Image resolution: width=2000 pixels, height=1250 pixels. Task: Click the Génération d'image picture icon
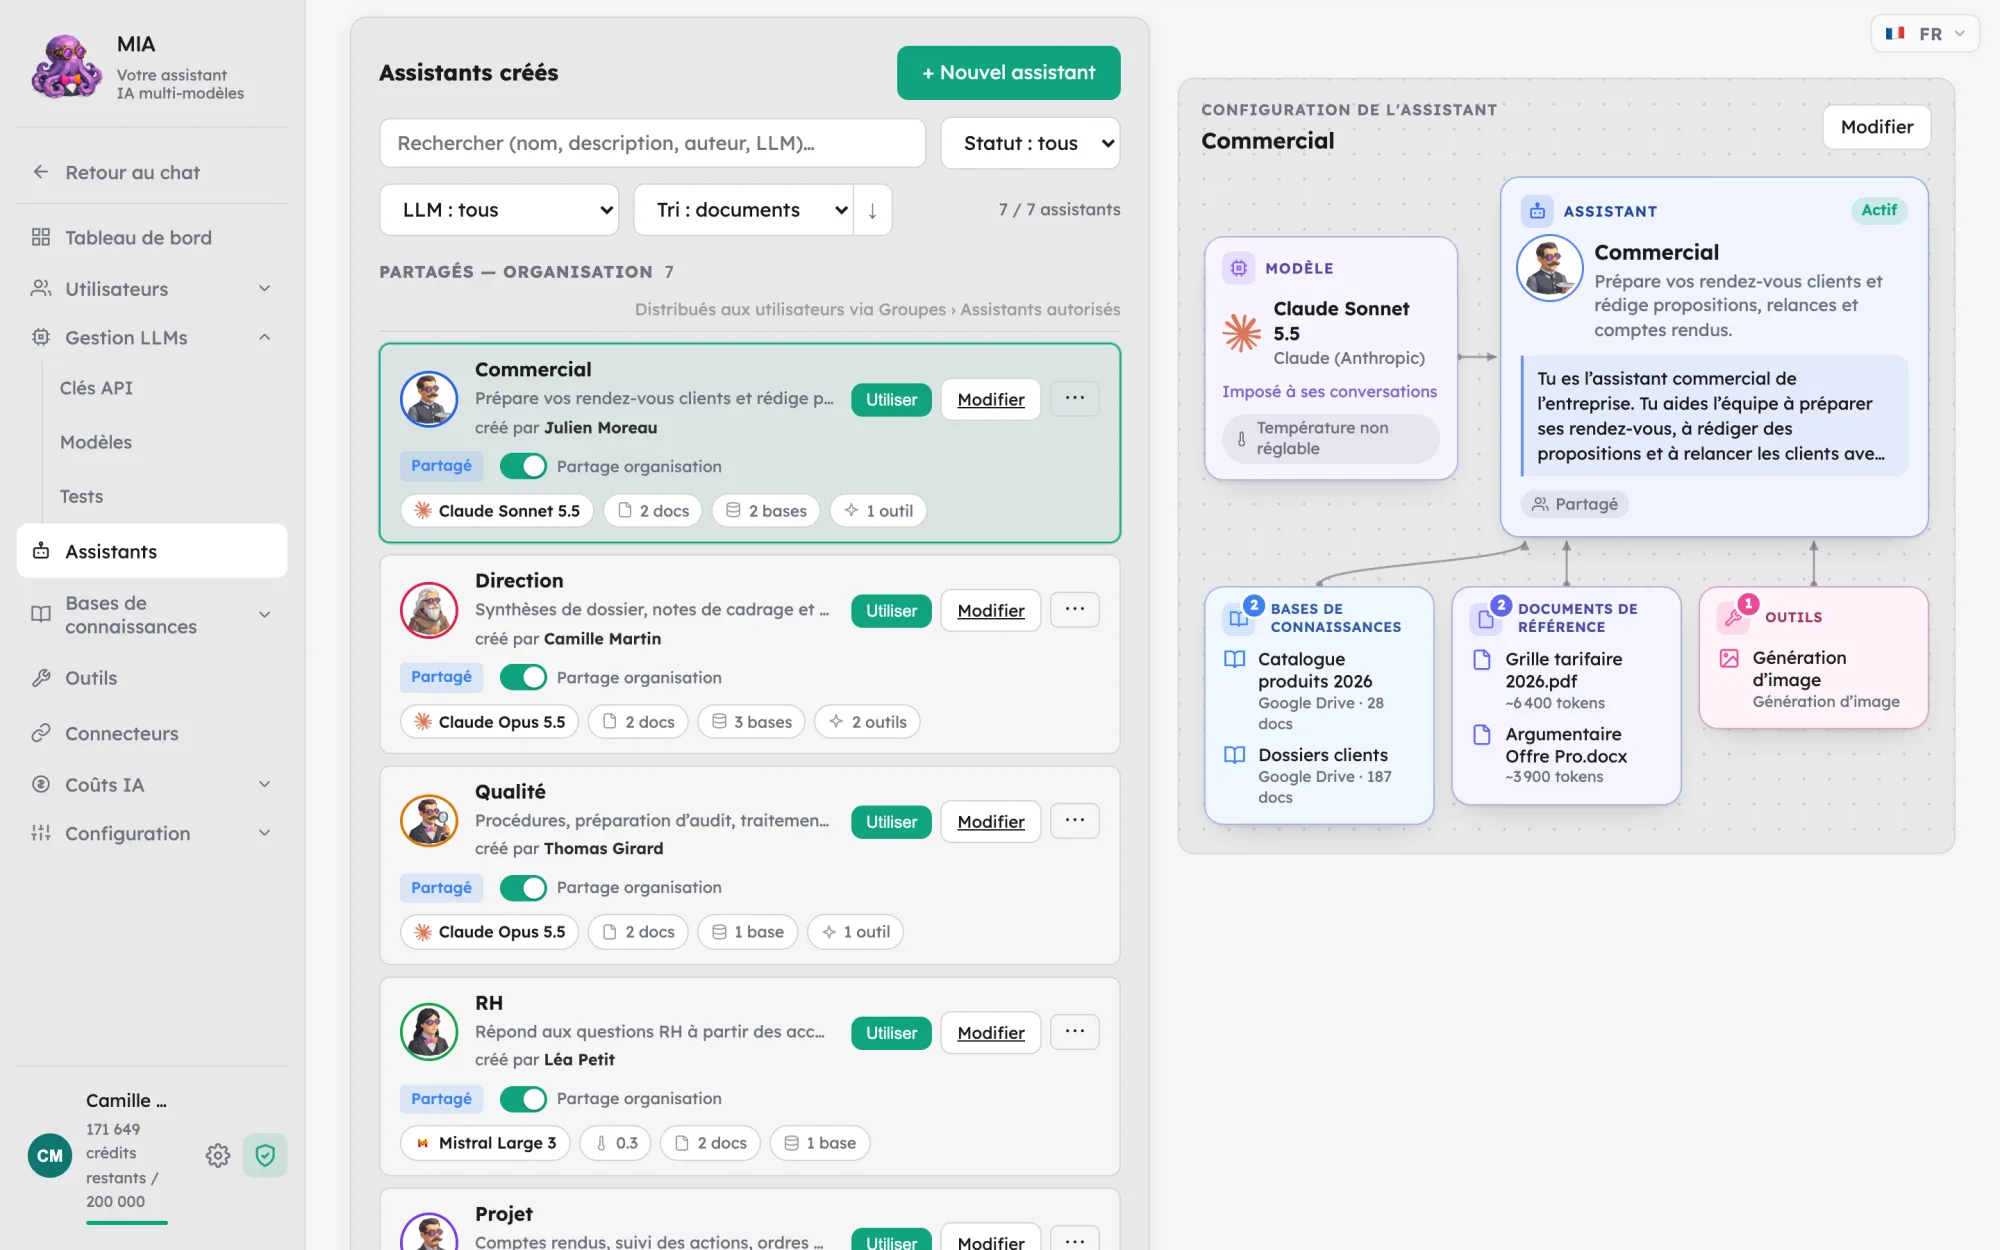(1729, 658)
